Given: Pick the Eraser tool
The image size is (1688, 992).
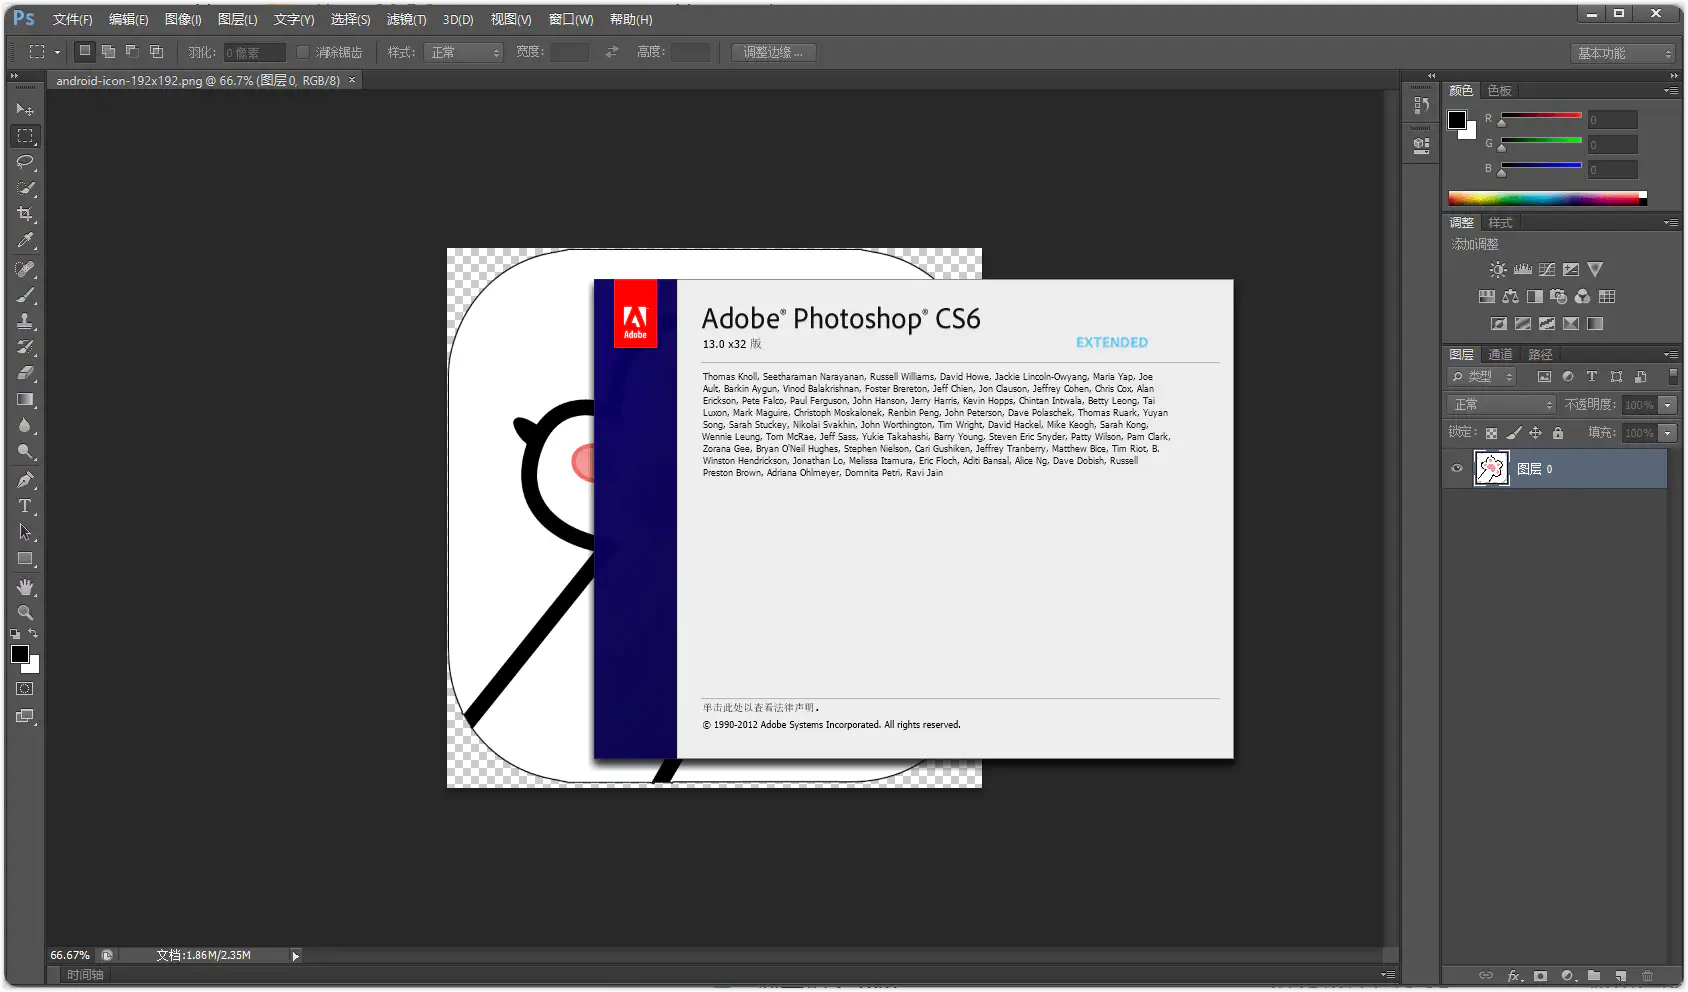Looking at the screenshot, I should (x=26, y=374).
